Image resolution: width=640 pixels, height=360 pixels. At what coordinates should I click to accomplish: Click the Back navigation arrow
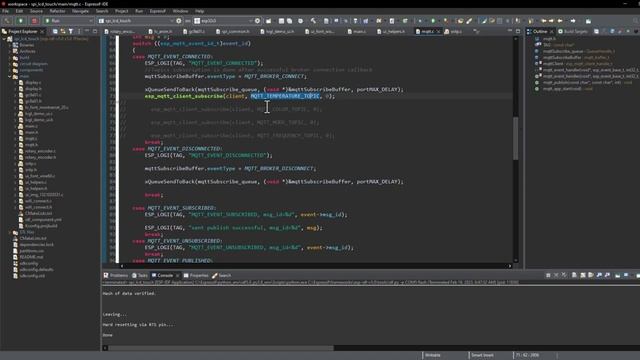(560, 20)
